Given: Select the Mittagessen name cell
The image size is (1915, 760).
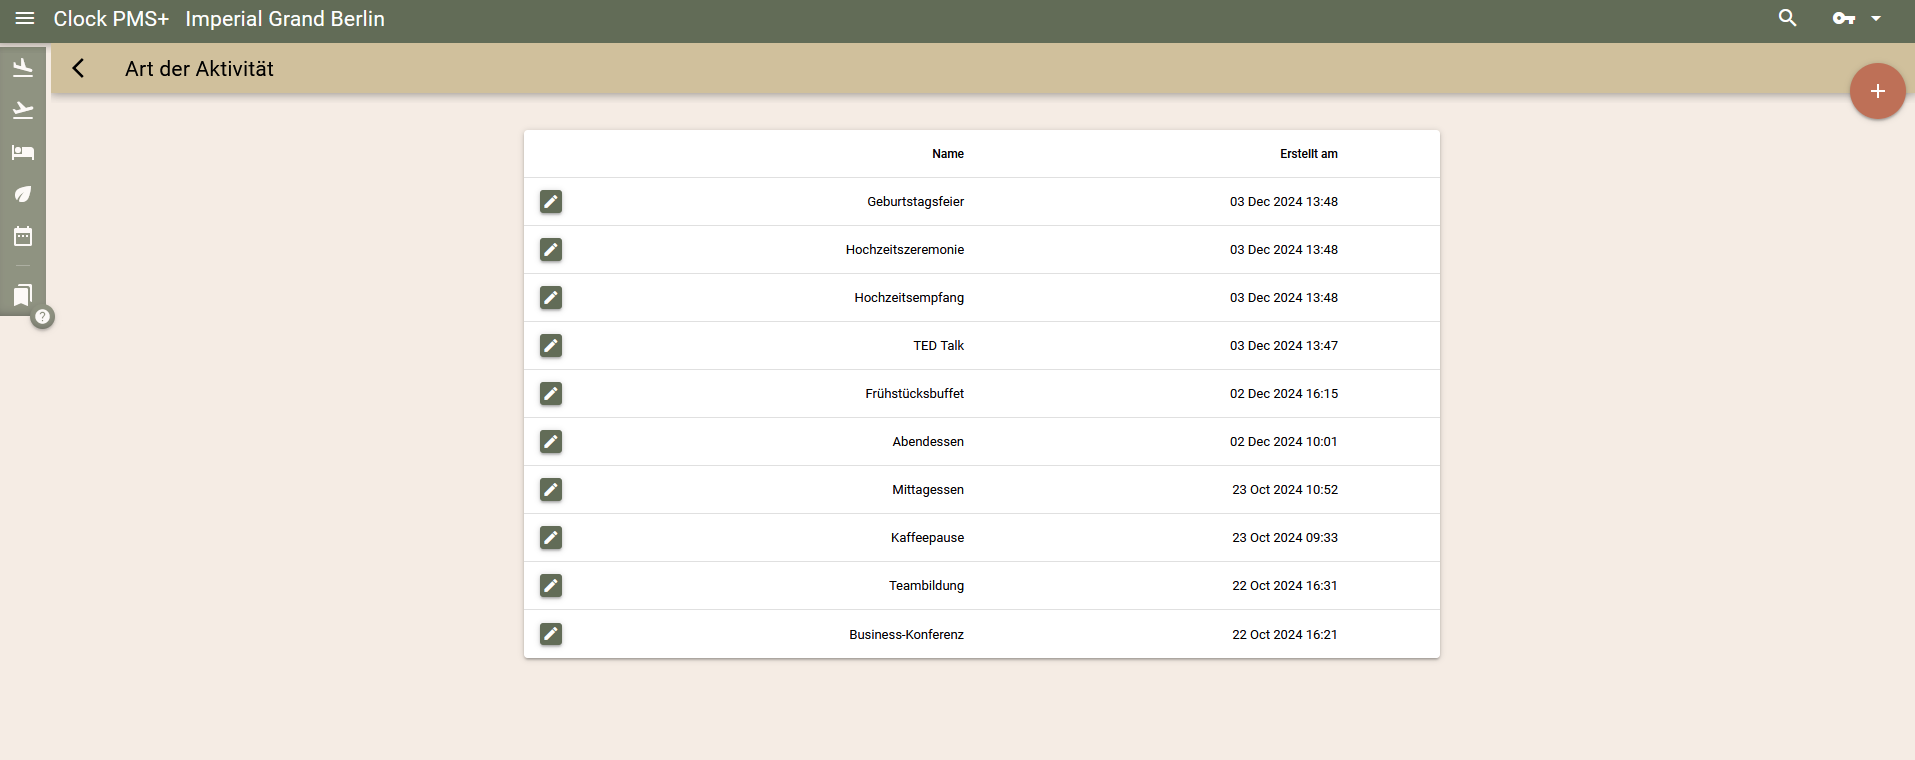Looking at the screenshot, I should tap(928, 490).
